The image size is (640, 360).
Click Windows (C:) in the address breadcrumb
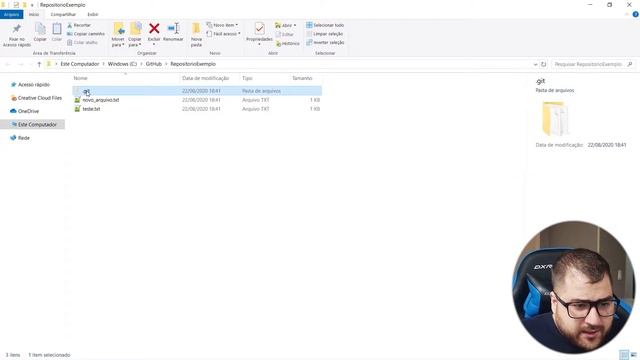tap(122, 64)
